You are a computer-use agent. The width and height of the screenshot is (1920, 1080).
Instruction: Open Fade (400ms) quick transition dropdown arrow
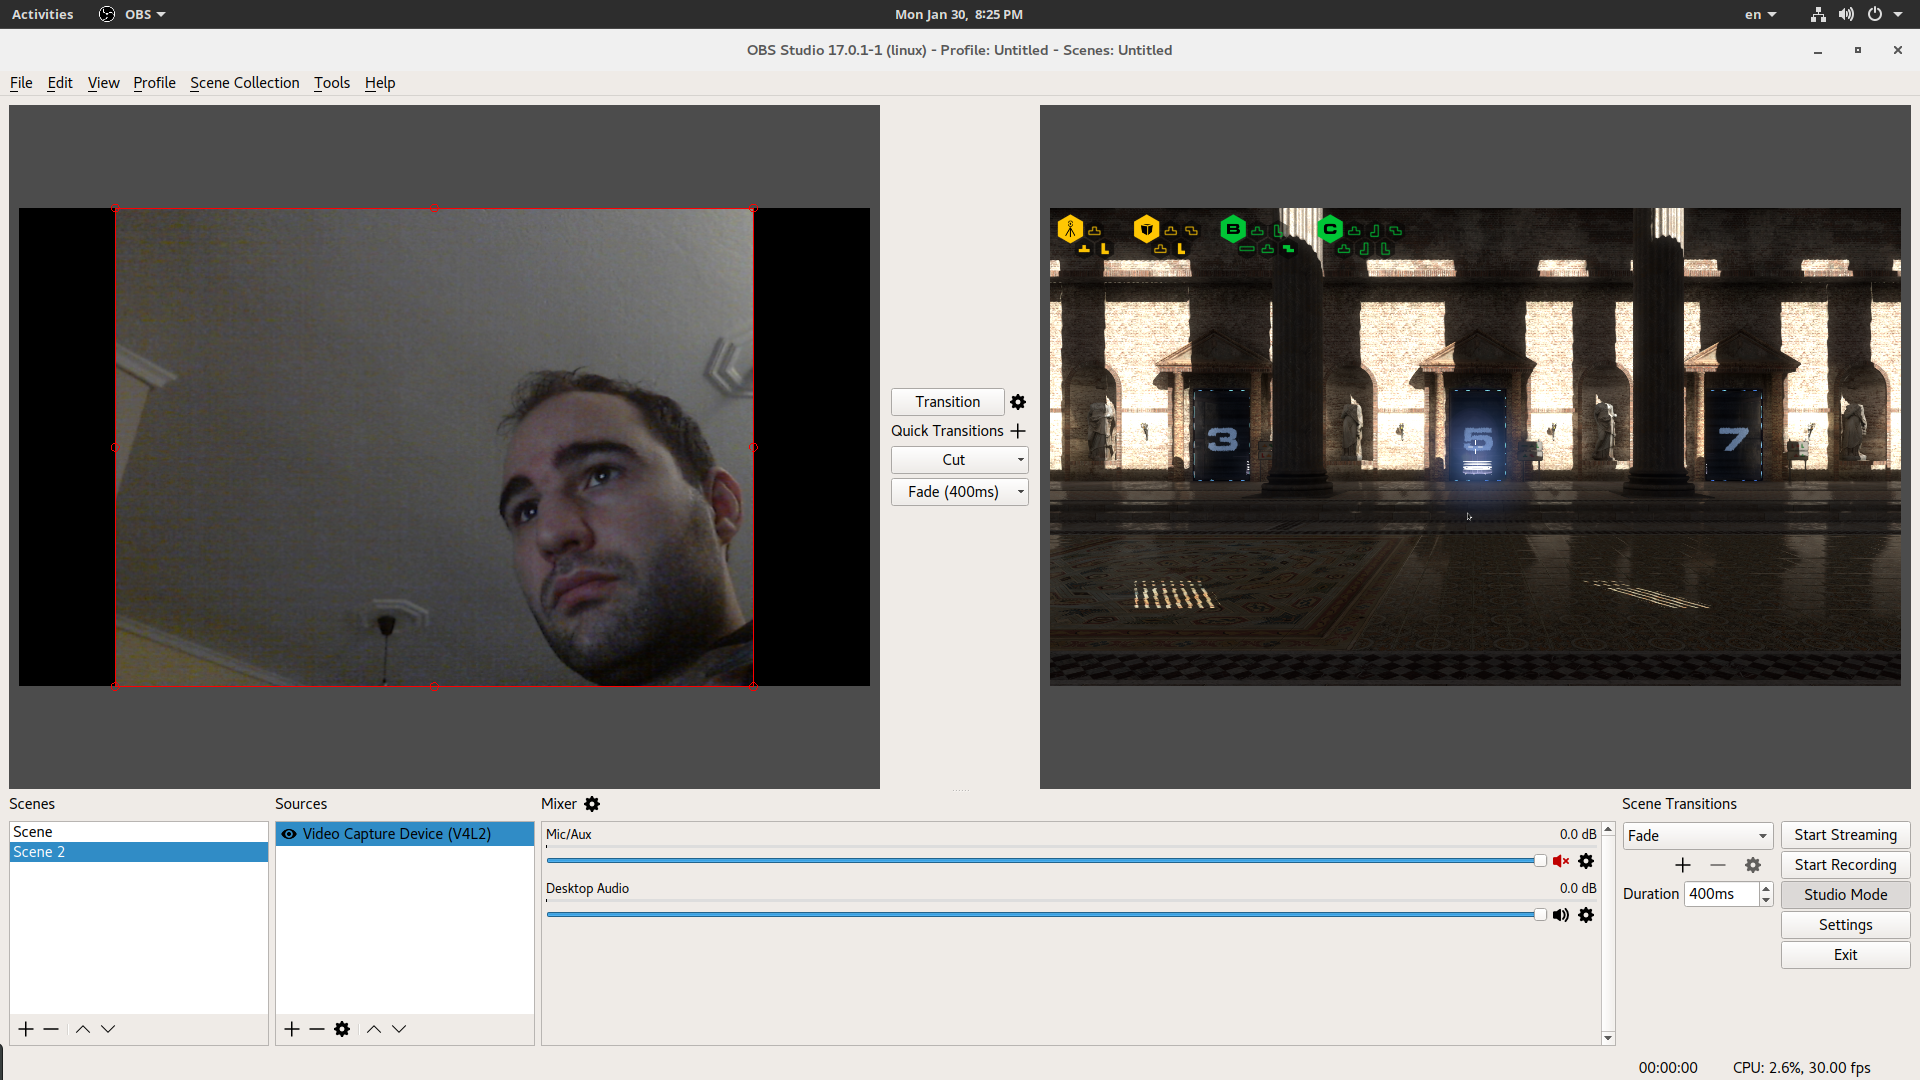[1020, 492]
